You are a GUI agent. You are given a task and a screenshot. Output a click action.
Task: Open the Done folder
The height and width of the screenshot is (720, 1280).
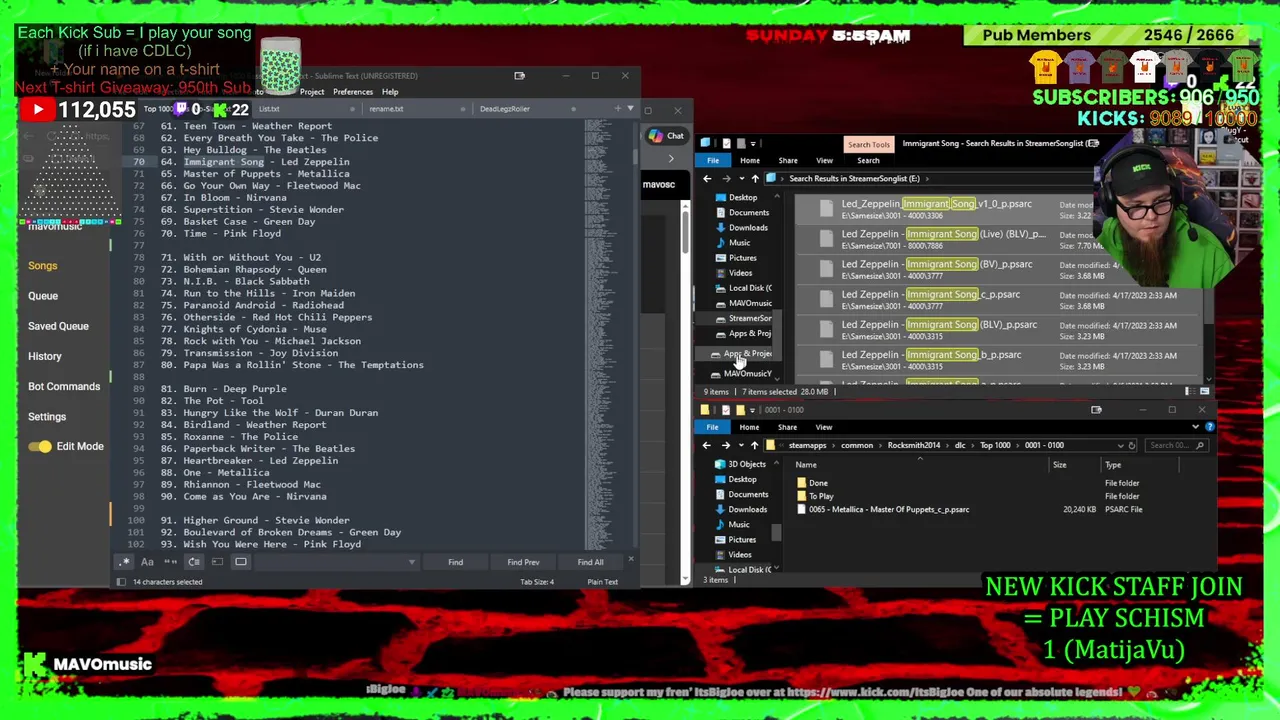[x=818, y=483]
